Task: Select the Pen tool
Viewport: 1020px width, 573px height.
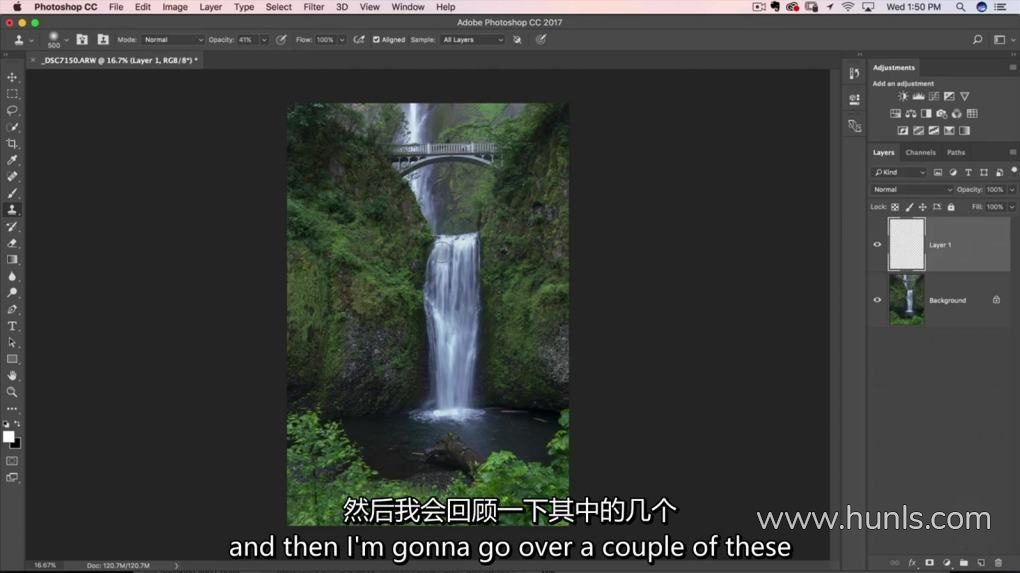Action: coord(12,310)
